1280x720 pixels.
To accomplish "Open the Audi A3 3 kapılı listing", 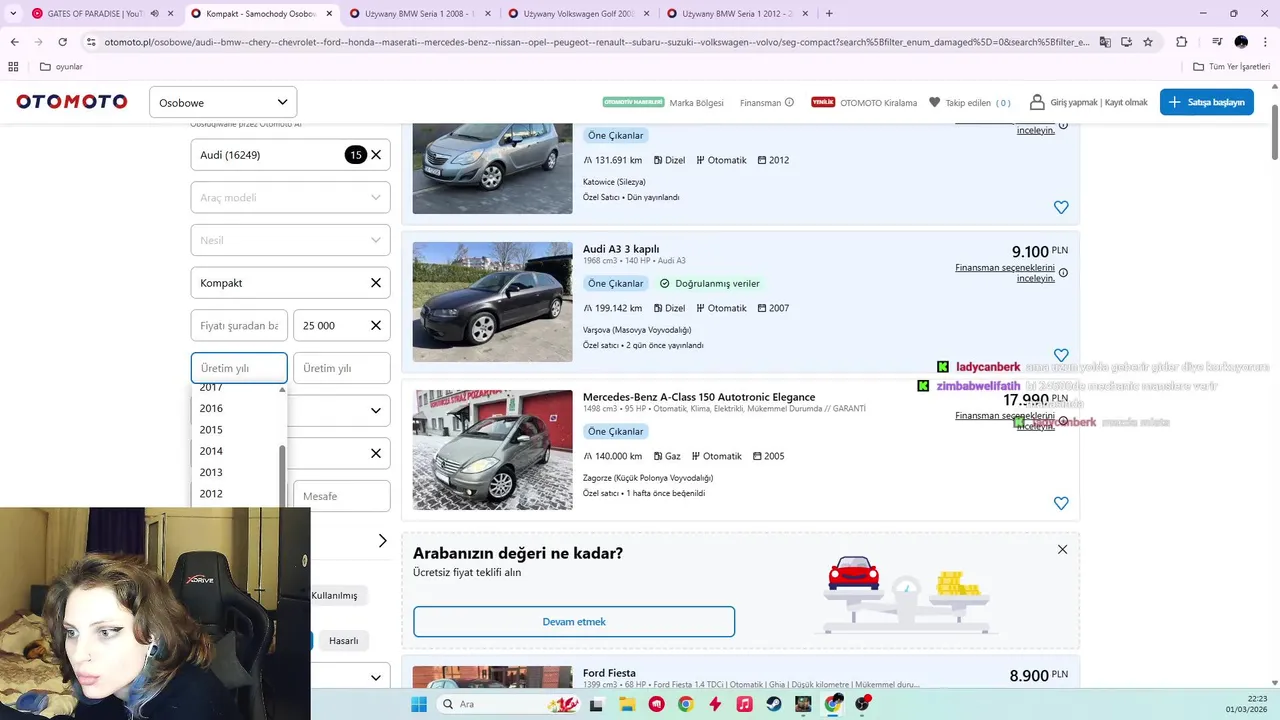I will (x=621, y=249).
